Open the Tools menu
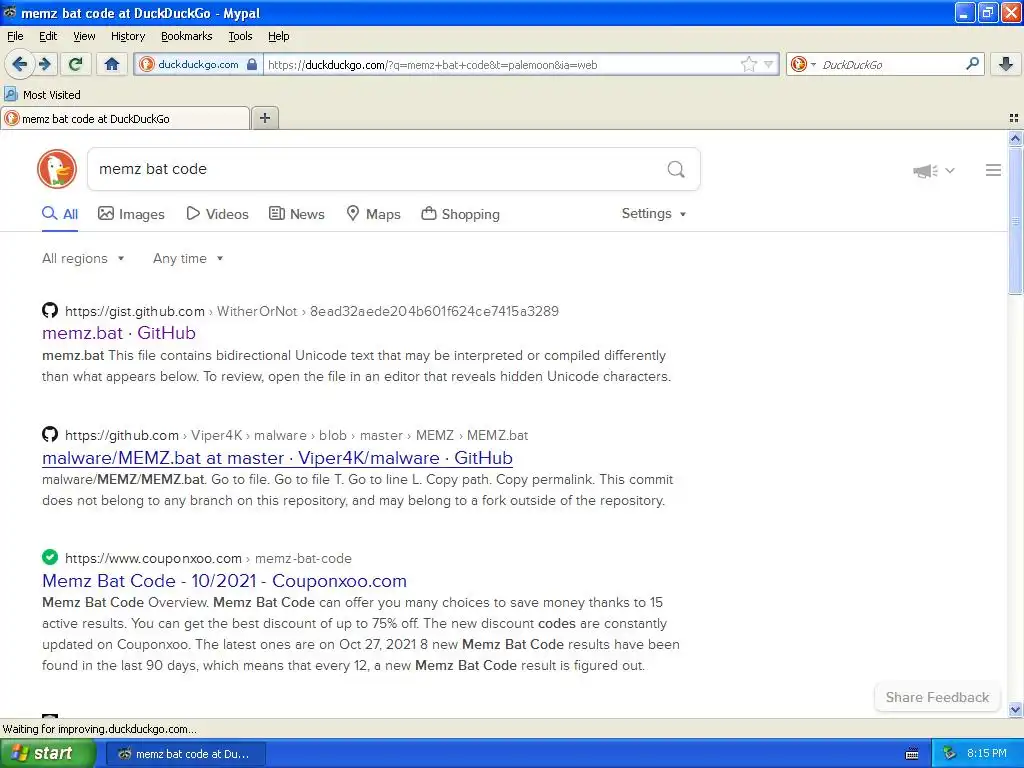Viewport: 1024px width, 768px height. (240, 36)
